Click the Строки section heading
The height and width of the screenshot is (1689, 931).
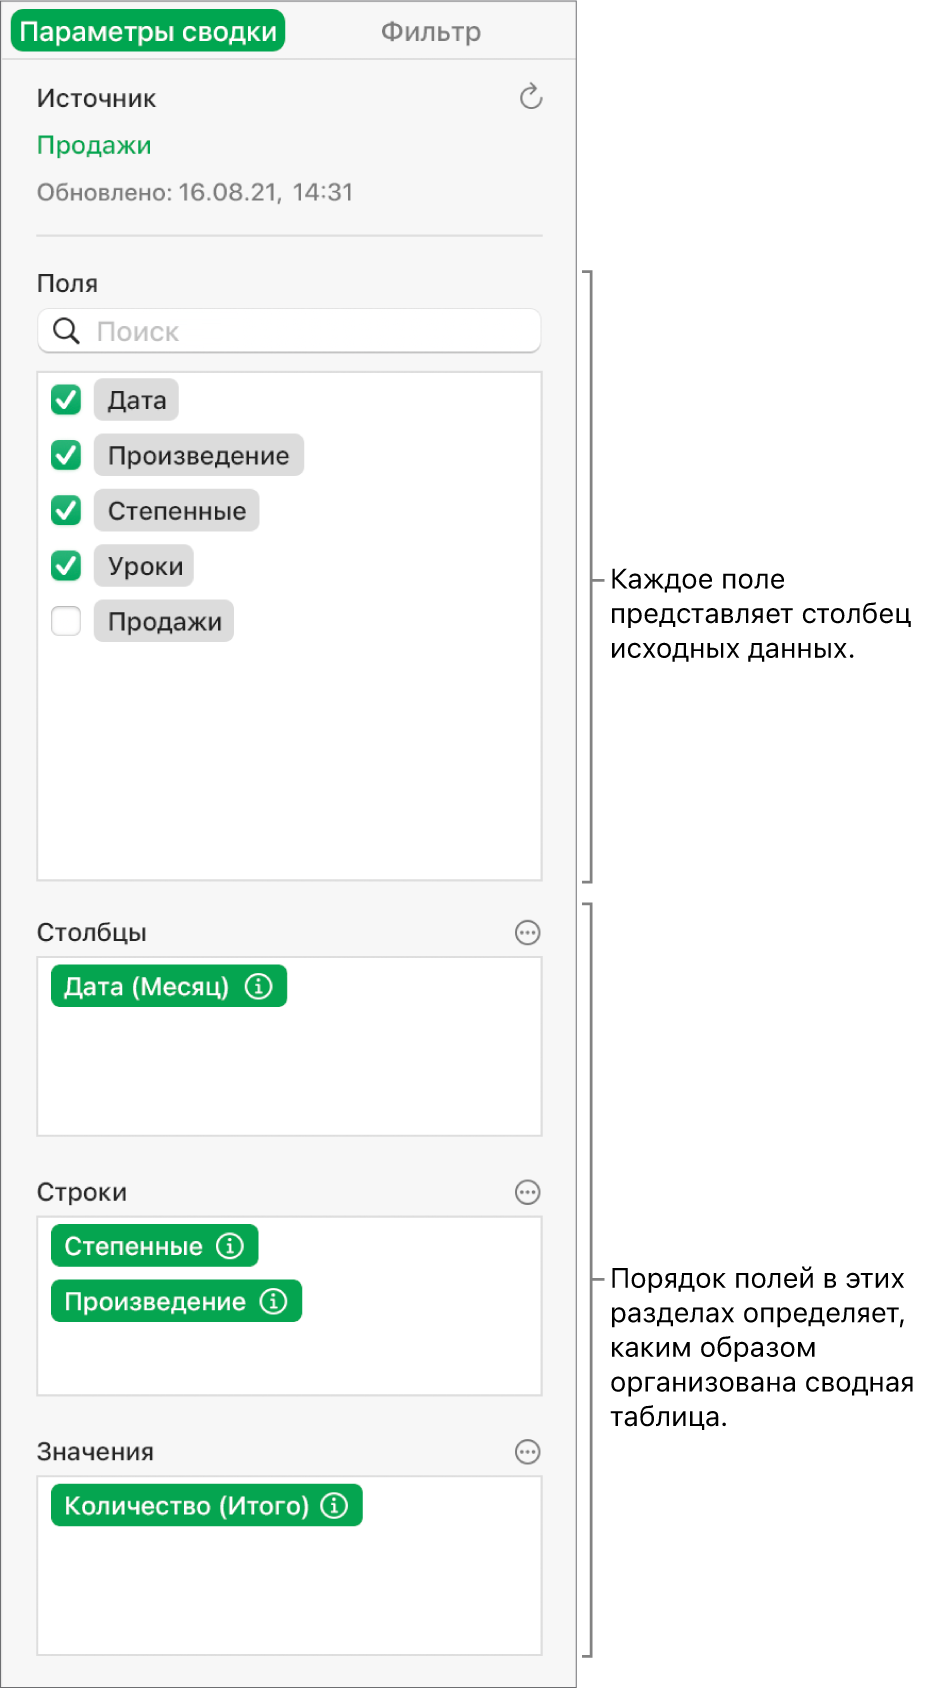82,1192
